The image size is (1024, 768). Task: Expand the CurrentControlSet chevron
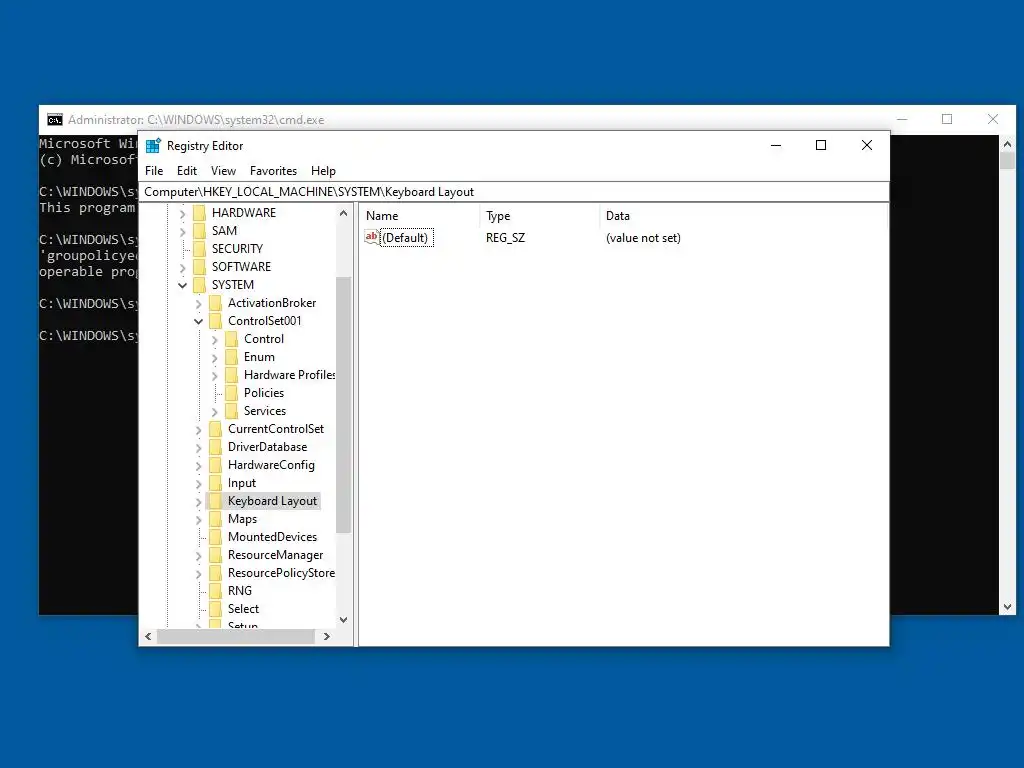tap(199, 430)
